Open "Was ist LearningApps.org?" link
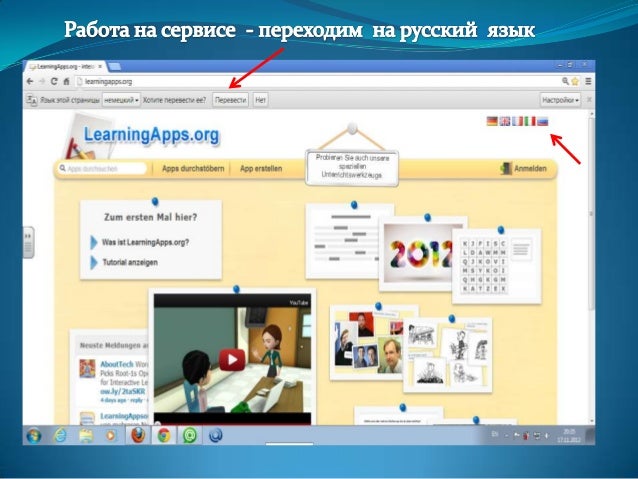The image size is (638, 479). (x=145, y=242)
